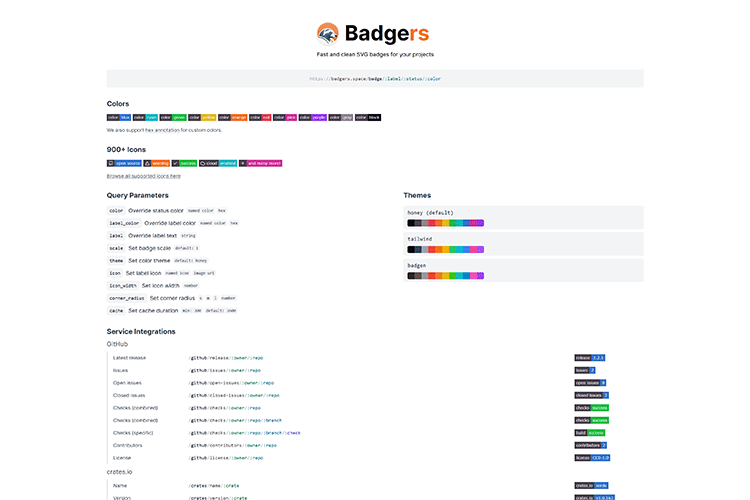The height and width of the screenshot is (500, 750).
Task: Open 'Browse all supported icons here' link
Action: pyautogui.click(x=144, y=175)
